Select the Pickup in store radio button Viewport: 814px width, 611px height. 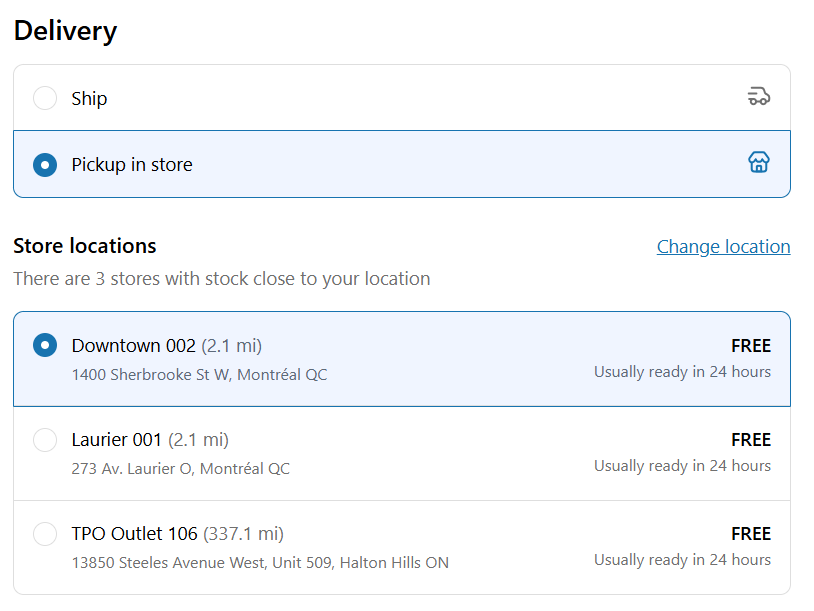pyautogui.click(x=45, y=165)
